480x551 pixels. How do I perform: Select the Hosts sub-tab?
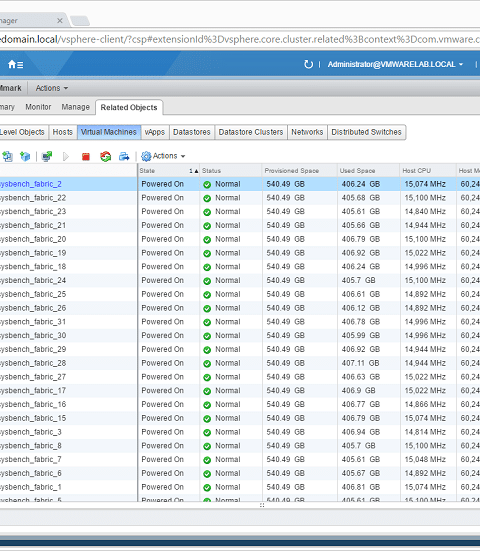63,132
